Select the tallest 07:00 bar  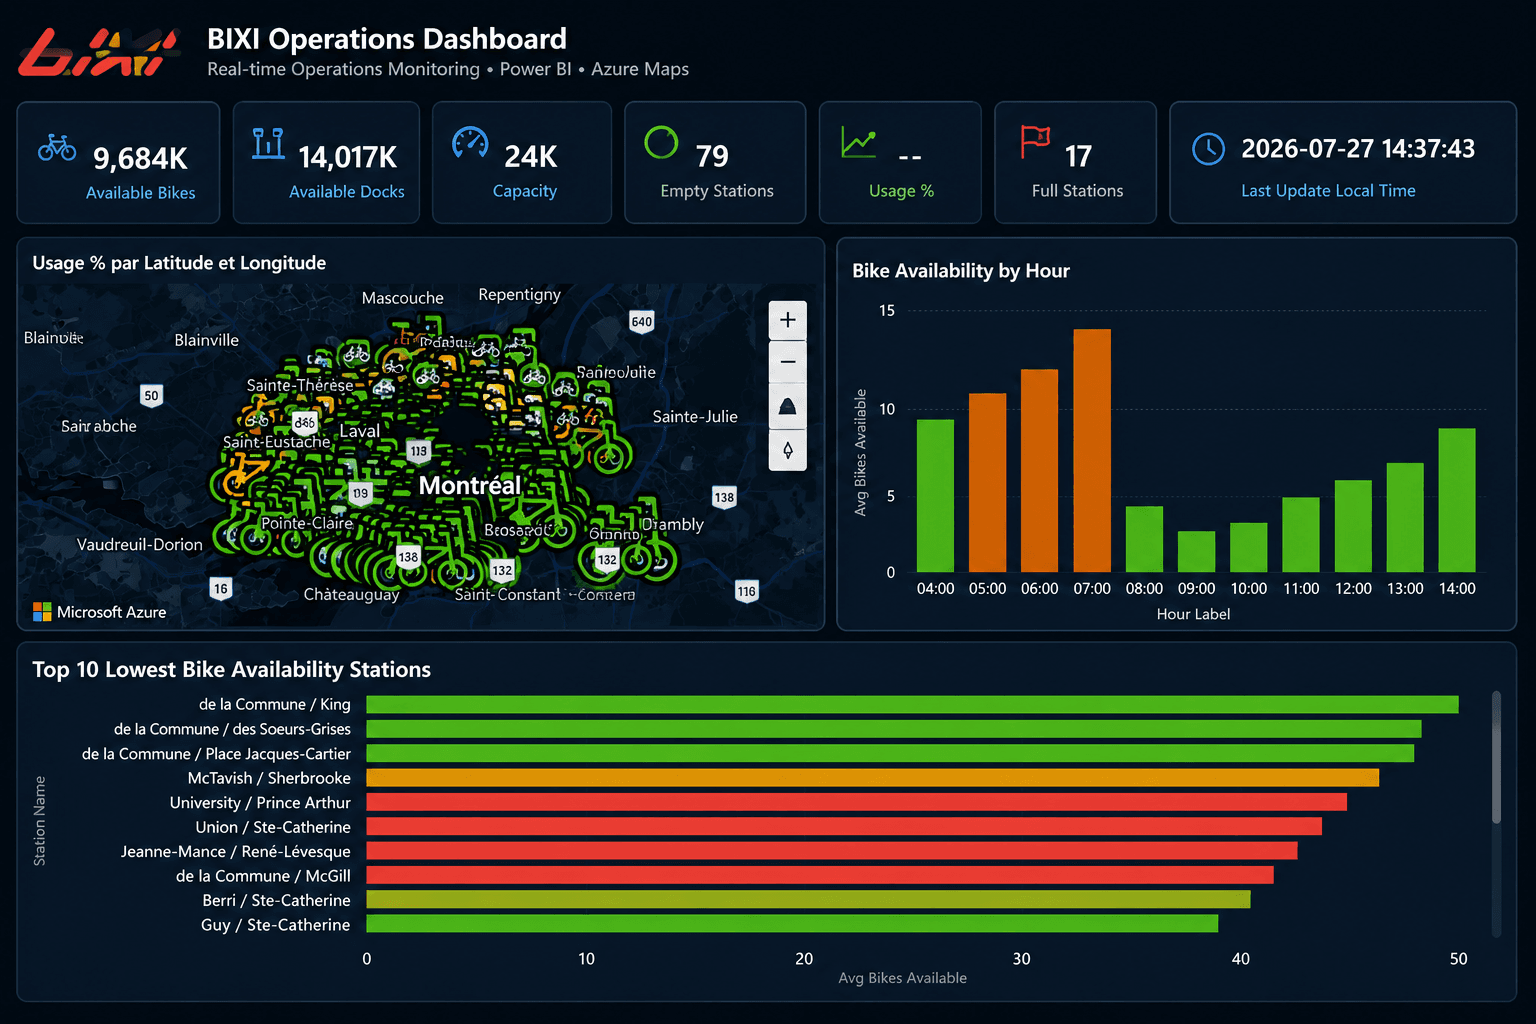(x=1092, y=451)
